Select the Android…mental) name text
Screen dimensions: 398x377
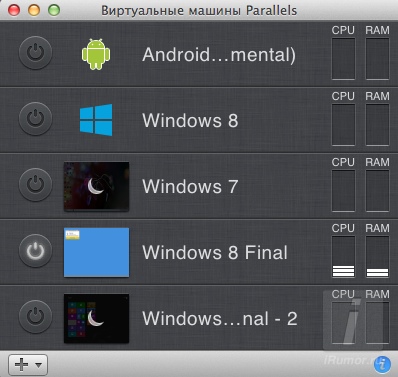click(219, 54)
